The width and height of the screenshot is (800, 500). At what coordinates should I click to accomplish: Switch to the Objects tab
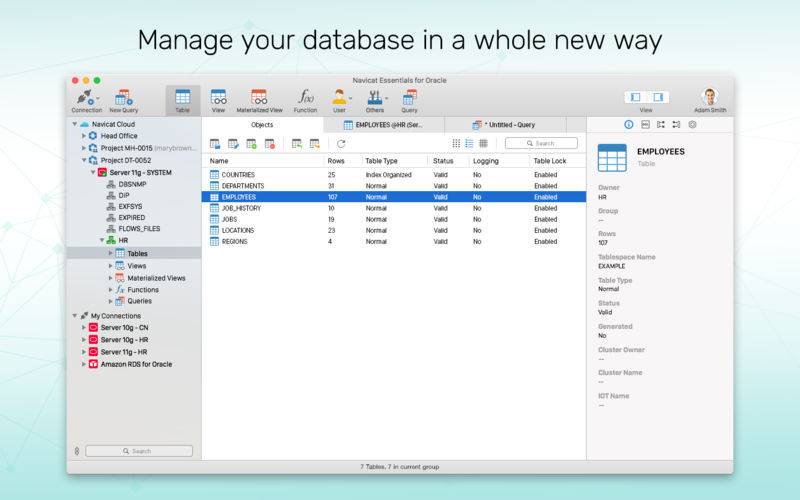click(262, 125)
